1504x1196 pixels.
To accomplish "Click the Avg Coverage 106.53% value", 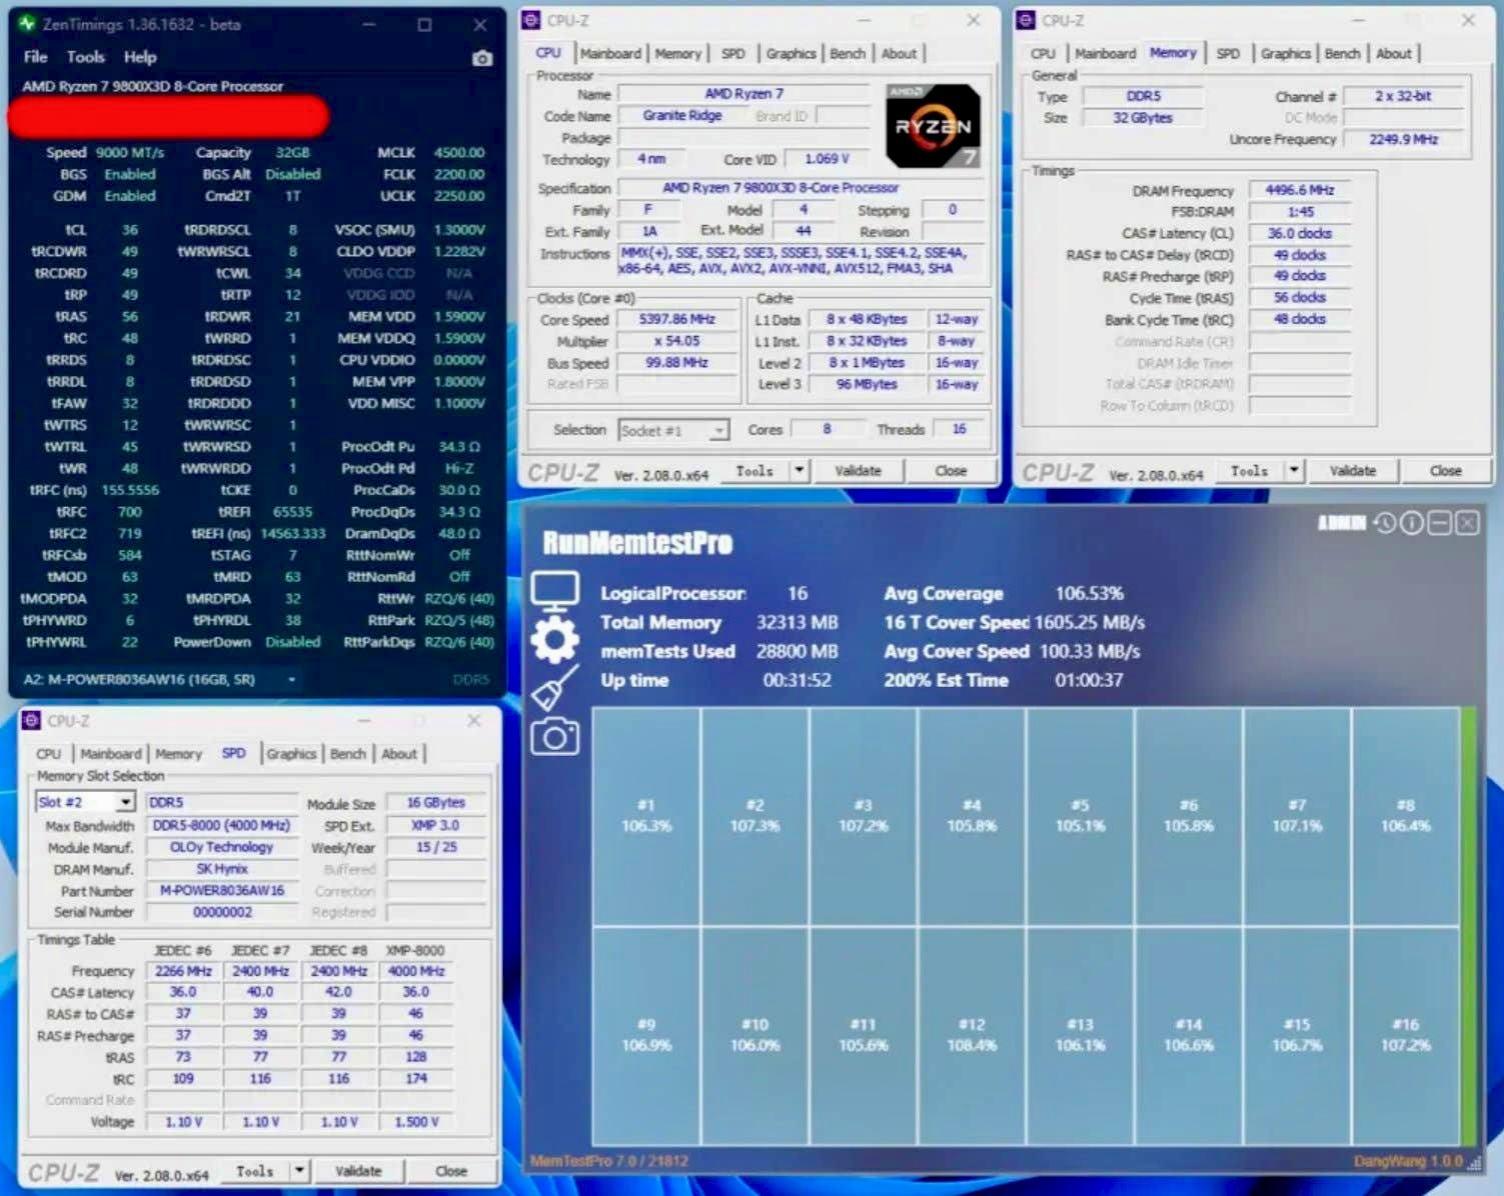I will click(1089, 594).
